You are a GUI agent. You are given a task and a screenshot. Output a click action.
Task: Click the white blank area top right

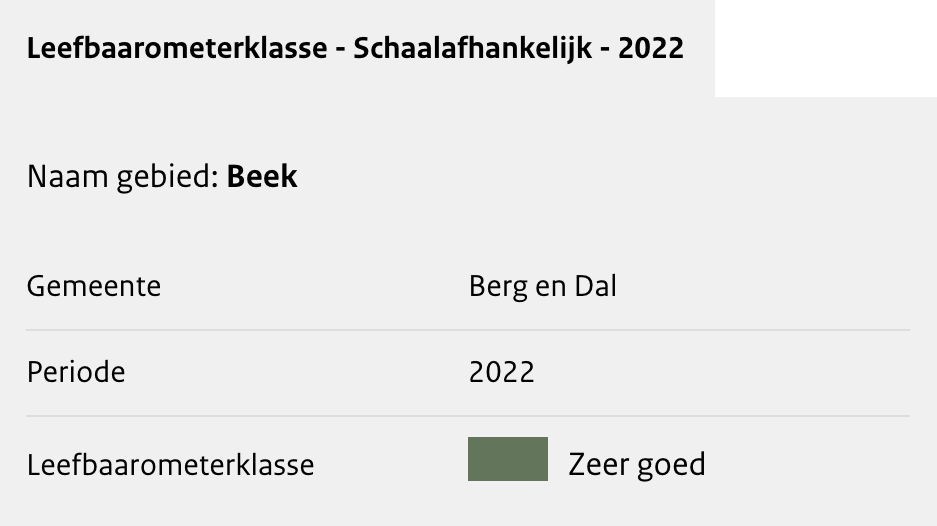825,48
